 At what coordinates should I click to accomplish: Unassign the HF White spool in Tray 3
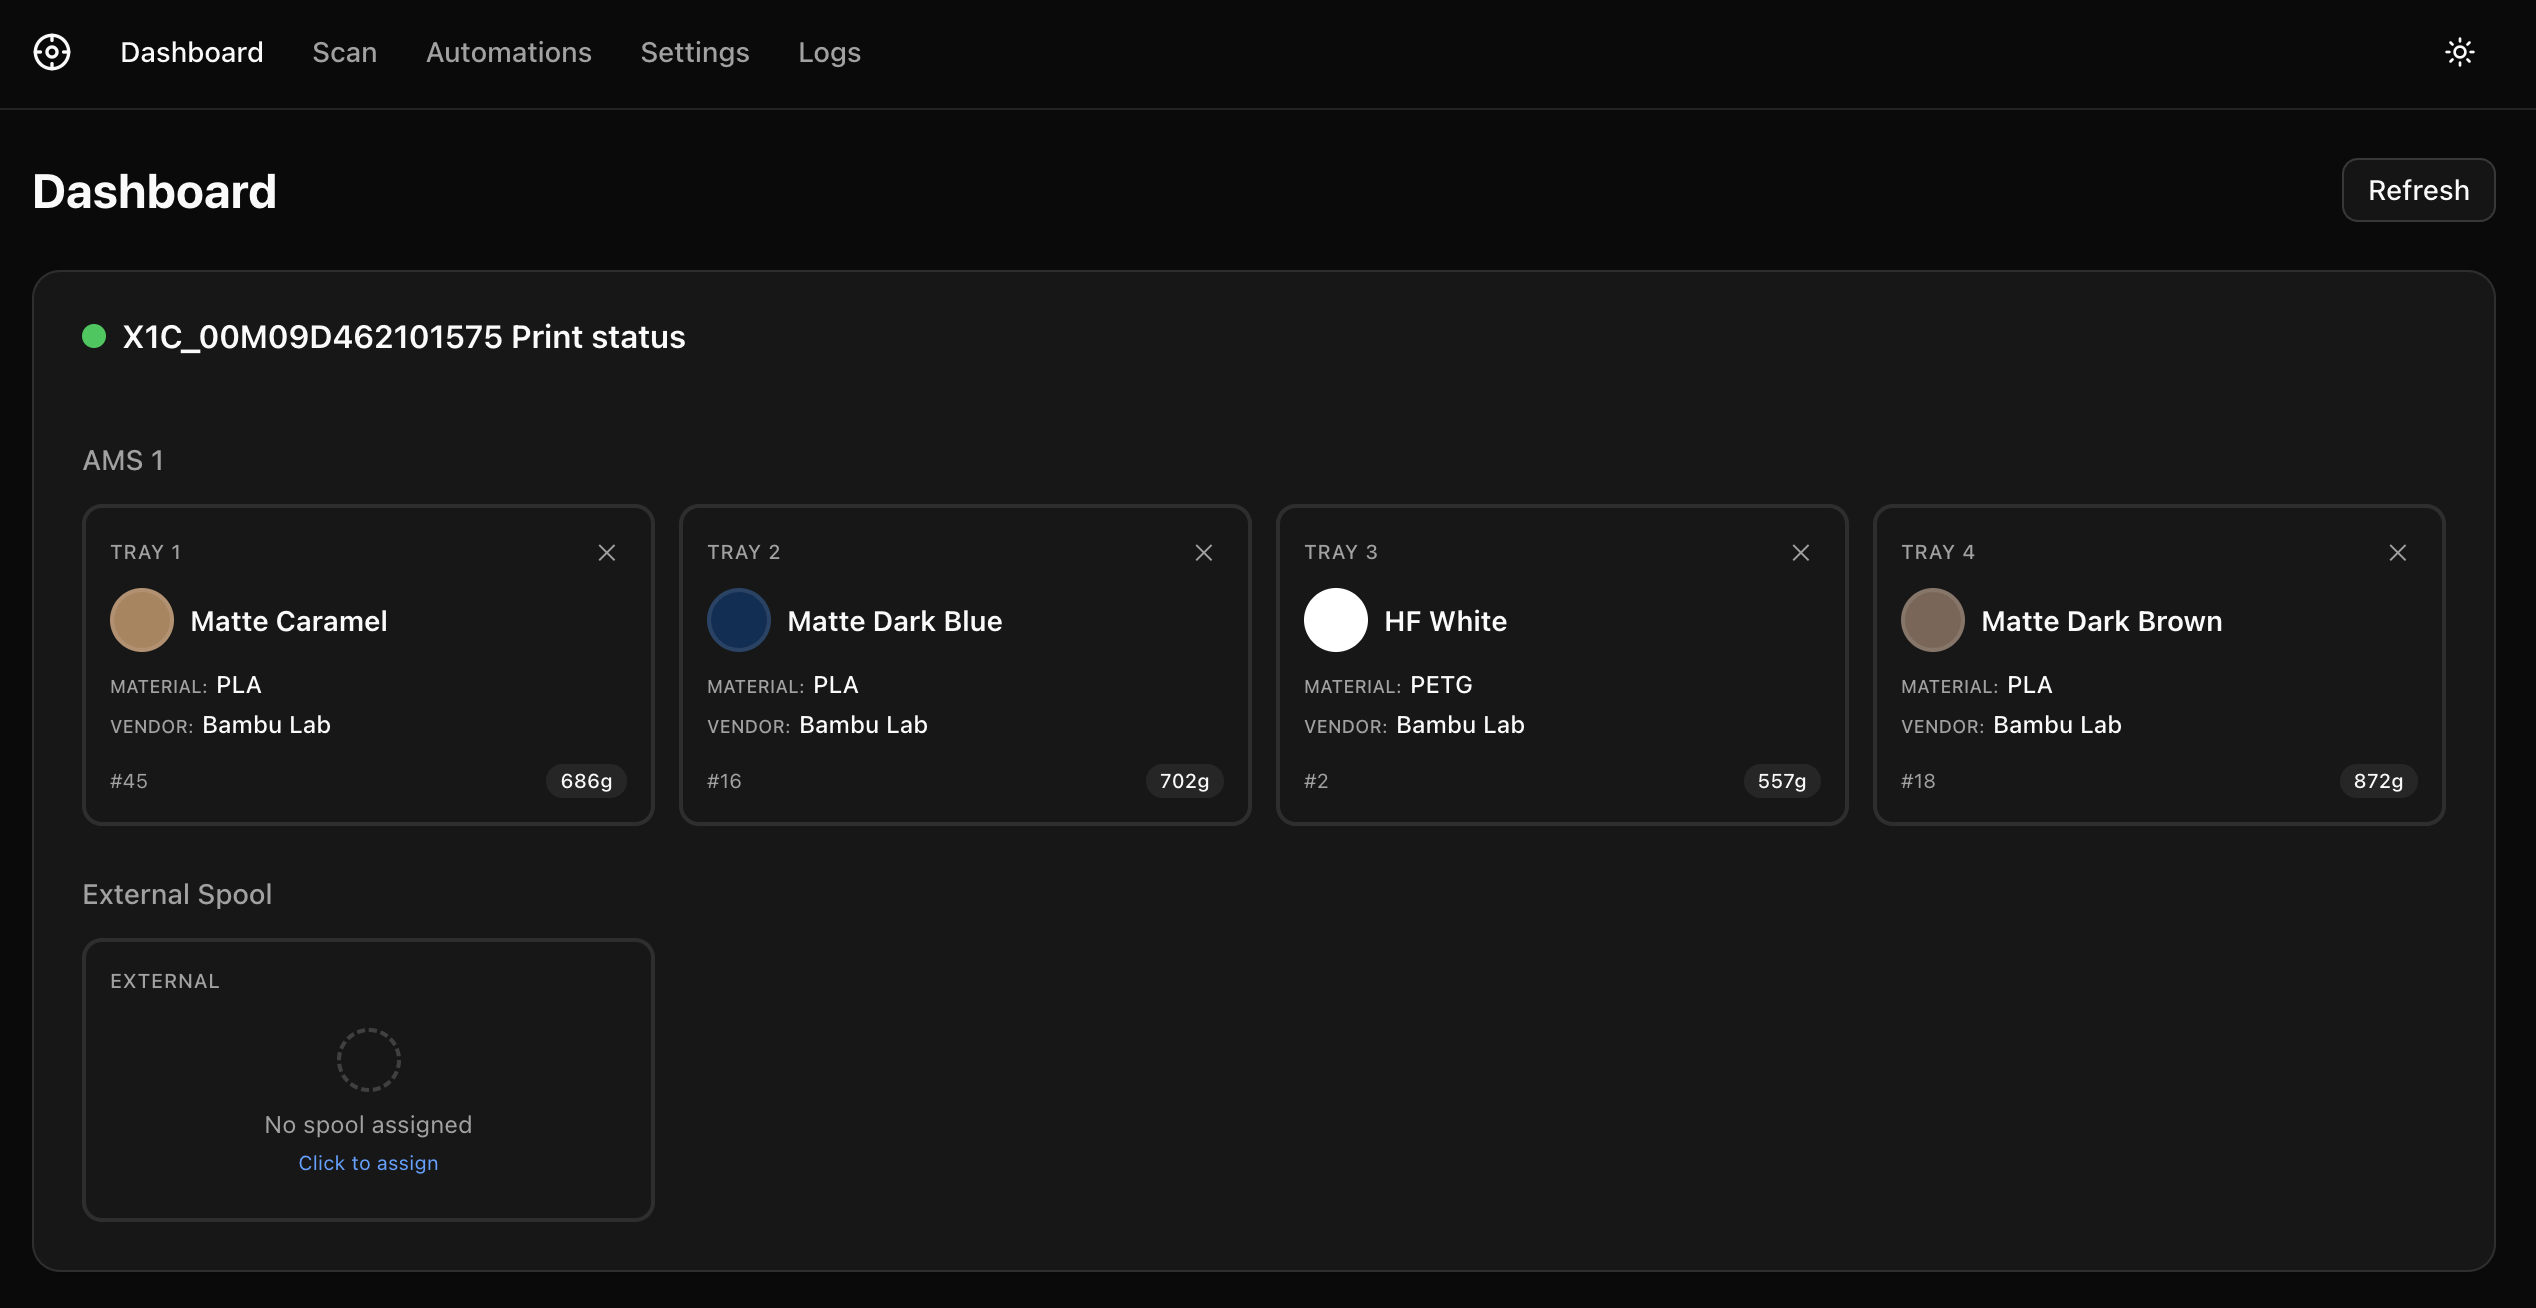[1800, 553]
